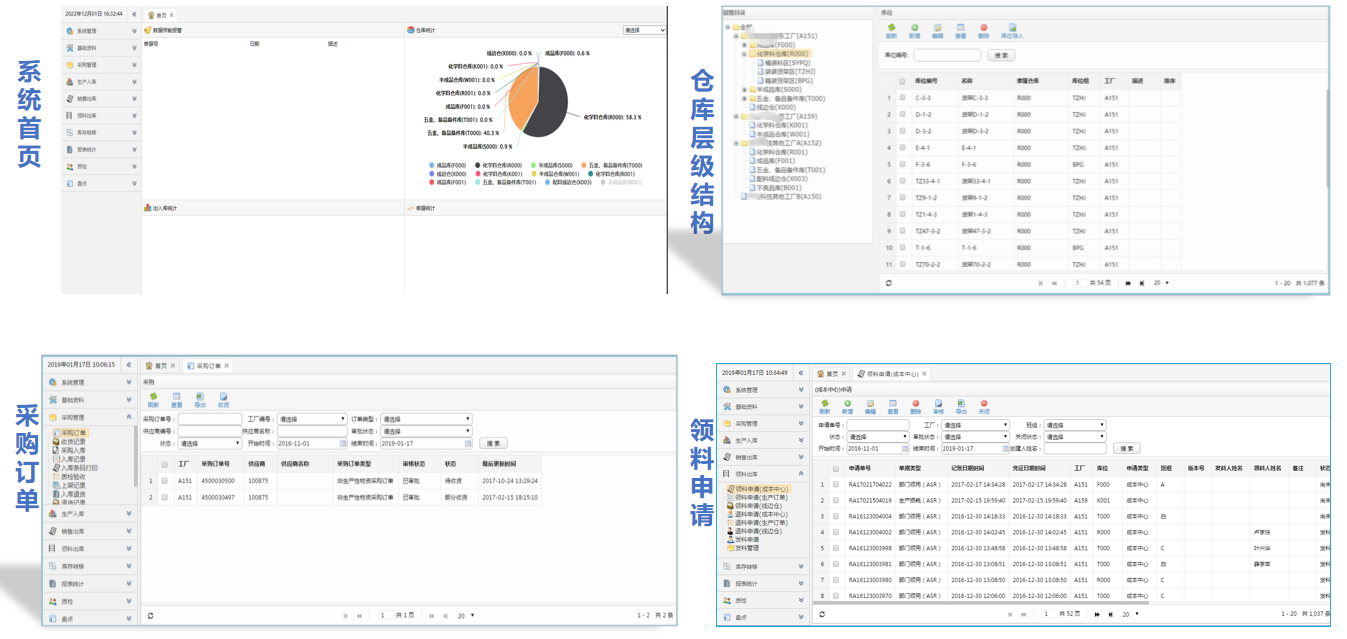Select 线边仓(X000) in warehouse tree
This screenshot has height=639, width=1347.
click(775, 107)
